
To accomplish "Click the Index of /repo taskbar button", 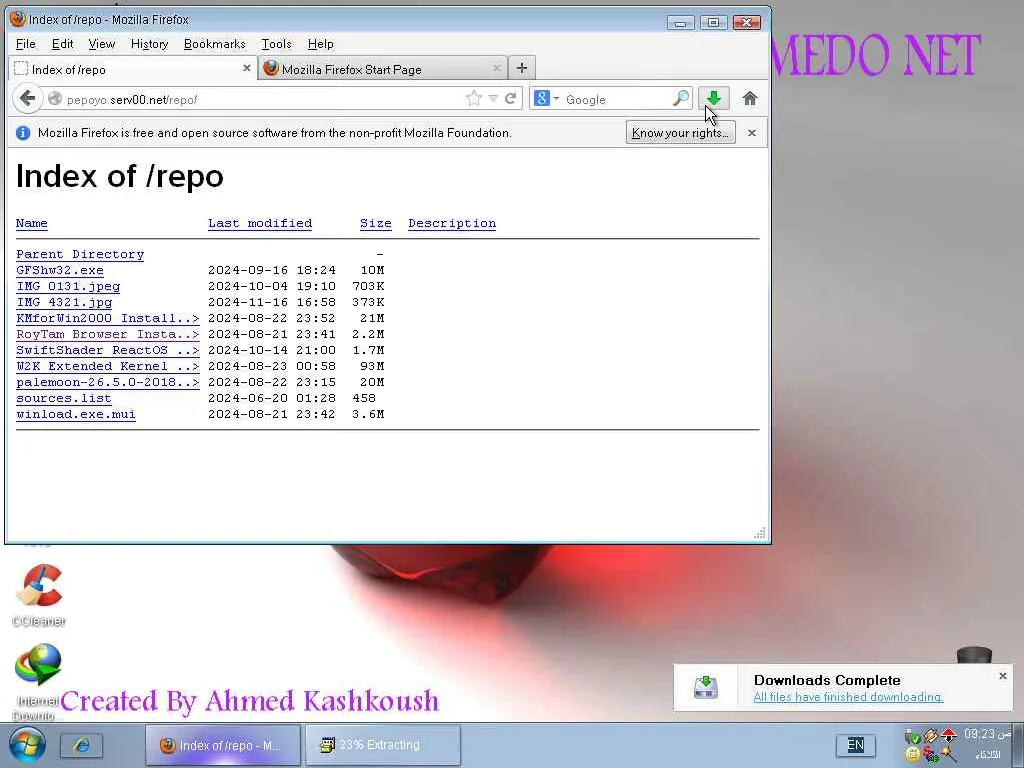I will (x=223, y=745).
